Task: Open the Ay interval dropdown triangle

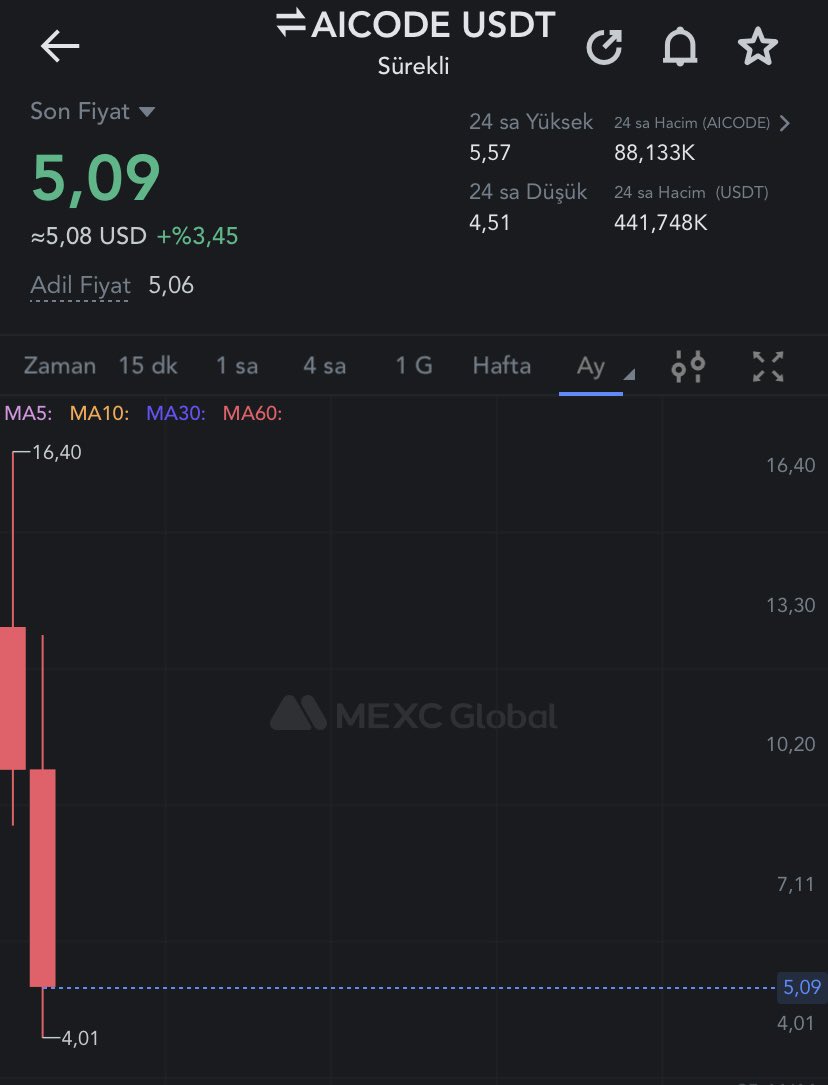Action: coord(629,375)
